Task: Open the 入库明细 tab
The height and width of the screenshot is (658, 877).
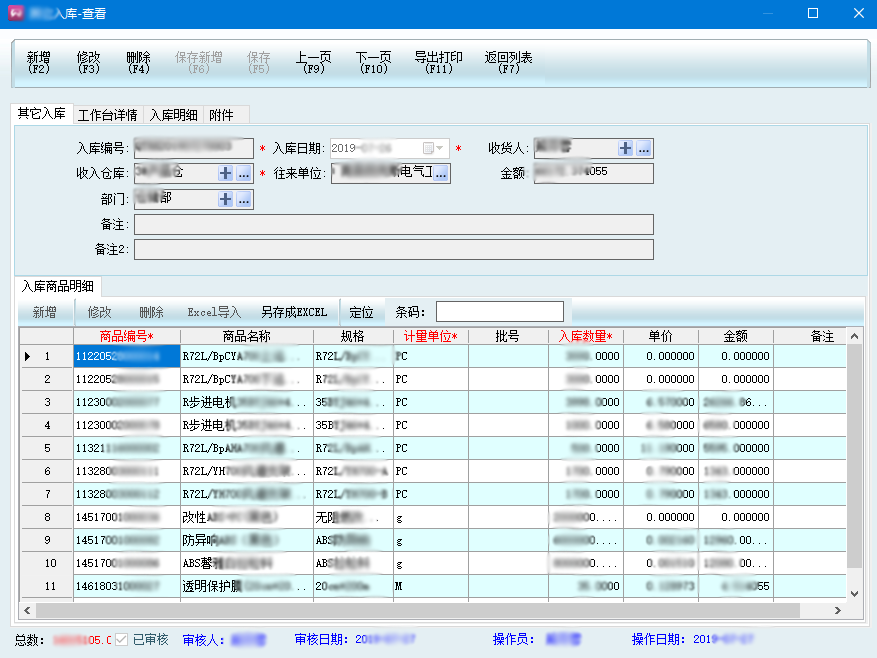Action: point(173,115)
